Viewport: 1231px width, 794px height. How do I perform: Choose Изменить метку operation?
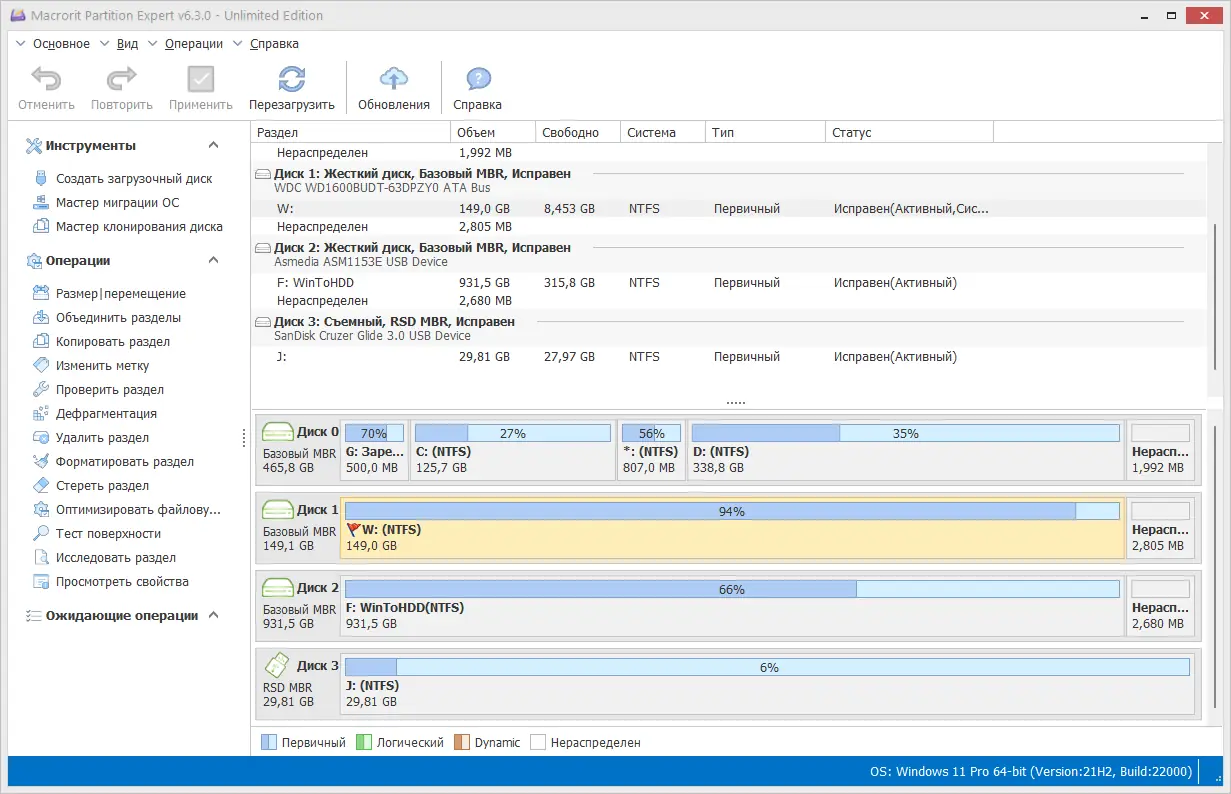pyautogui.click(x=102, y=366)
